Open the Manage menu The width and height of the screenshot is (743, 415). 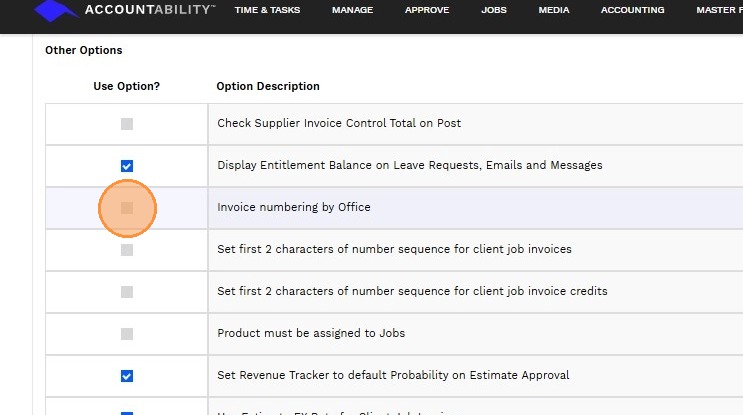click(x=353, y=10)
